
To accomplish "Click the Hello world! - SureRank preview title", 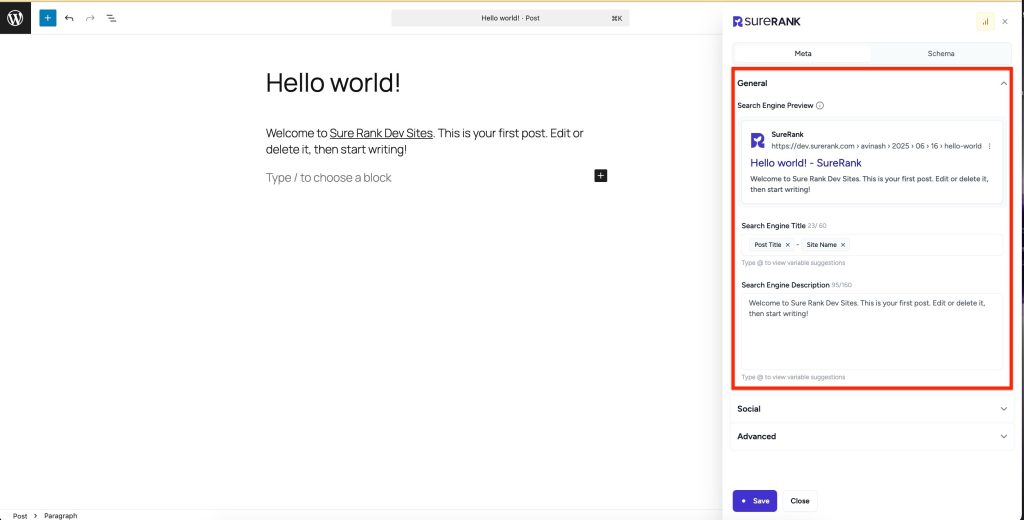I will (805, 163).
